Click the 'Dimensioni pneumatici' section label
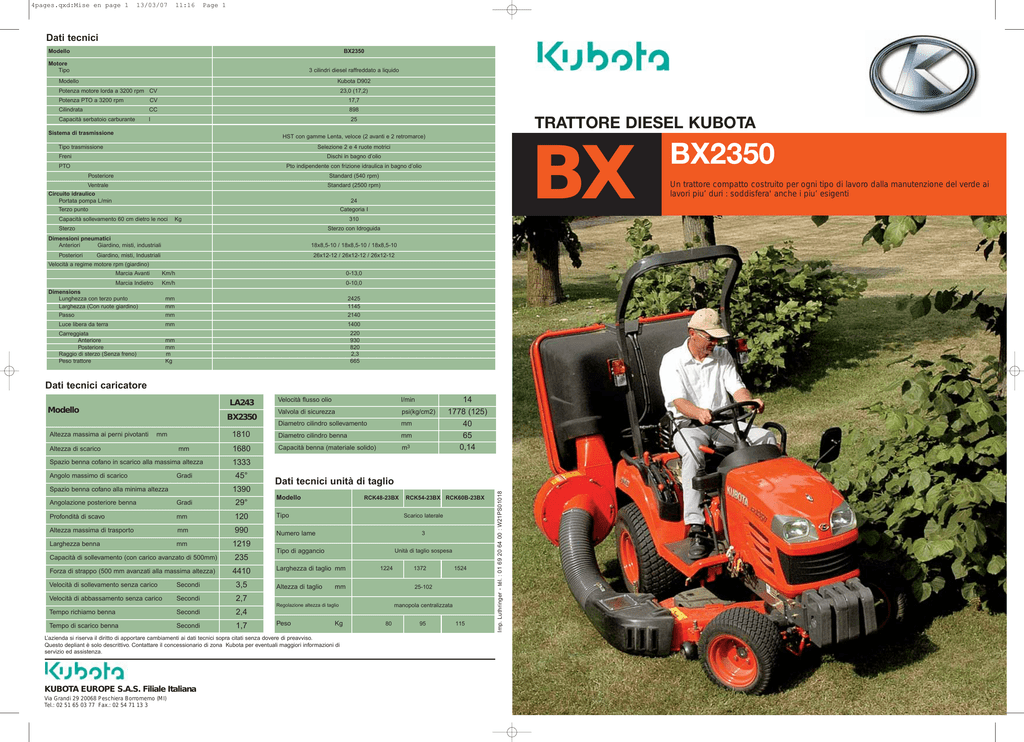The width and height of the screenshot is (1024, 742). [80, 238]
